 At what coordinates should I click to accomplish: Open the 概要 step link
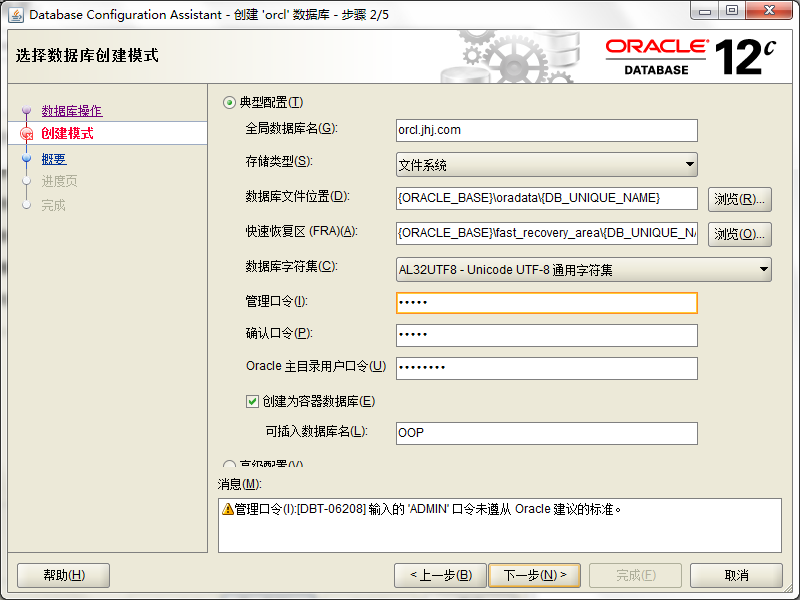point(54,159)
